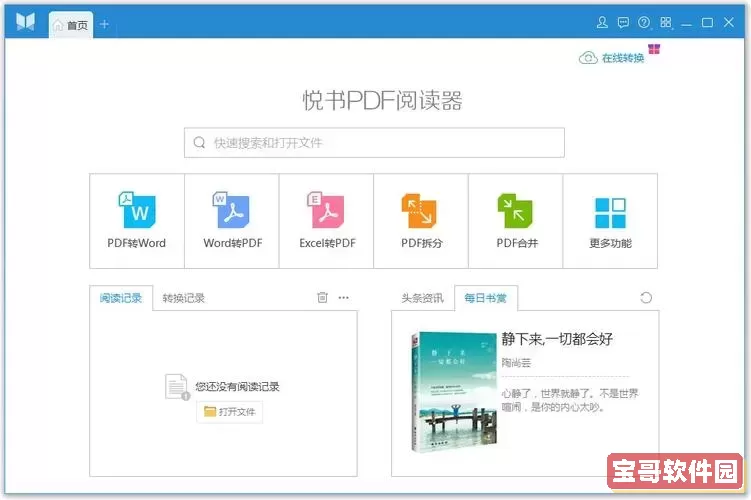Close the PDF reader window
This screenshot has width=751, height=500.
coord(729,22)
